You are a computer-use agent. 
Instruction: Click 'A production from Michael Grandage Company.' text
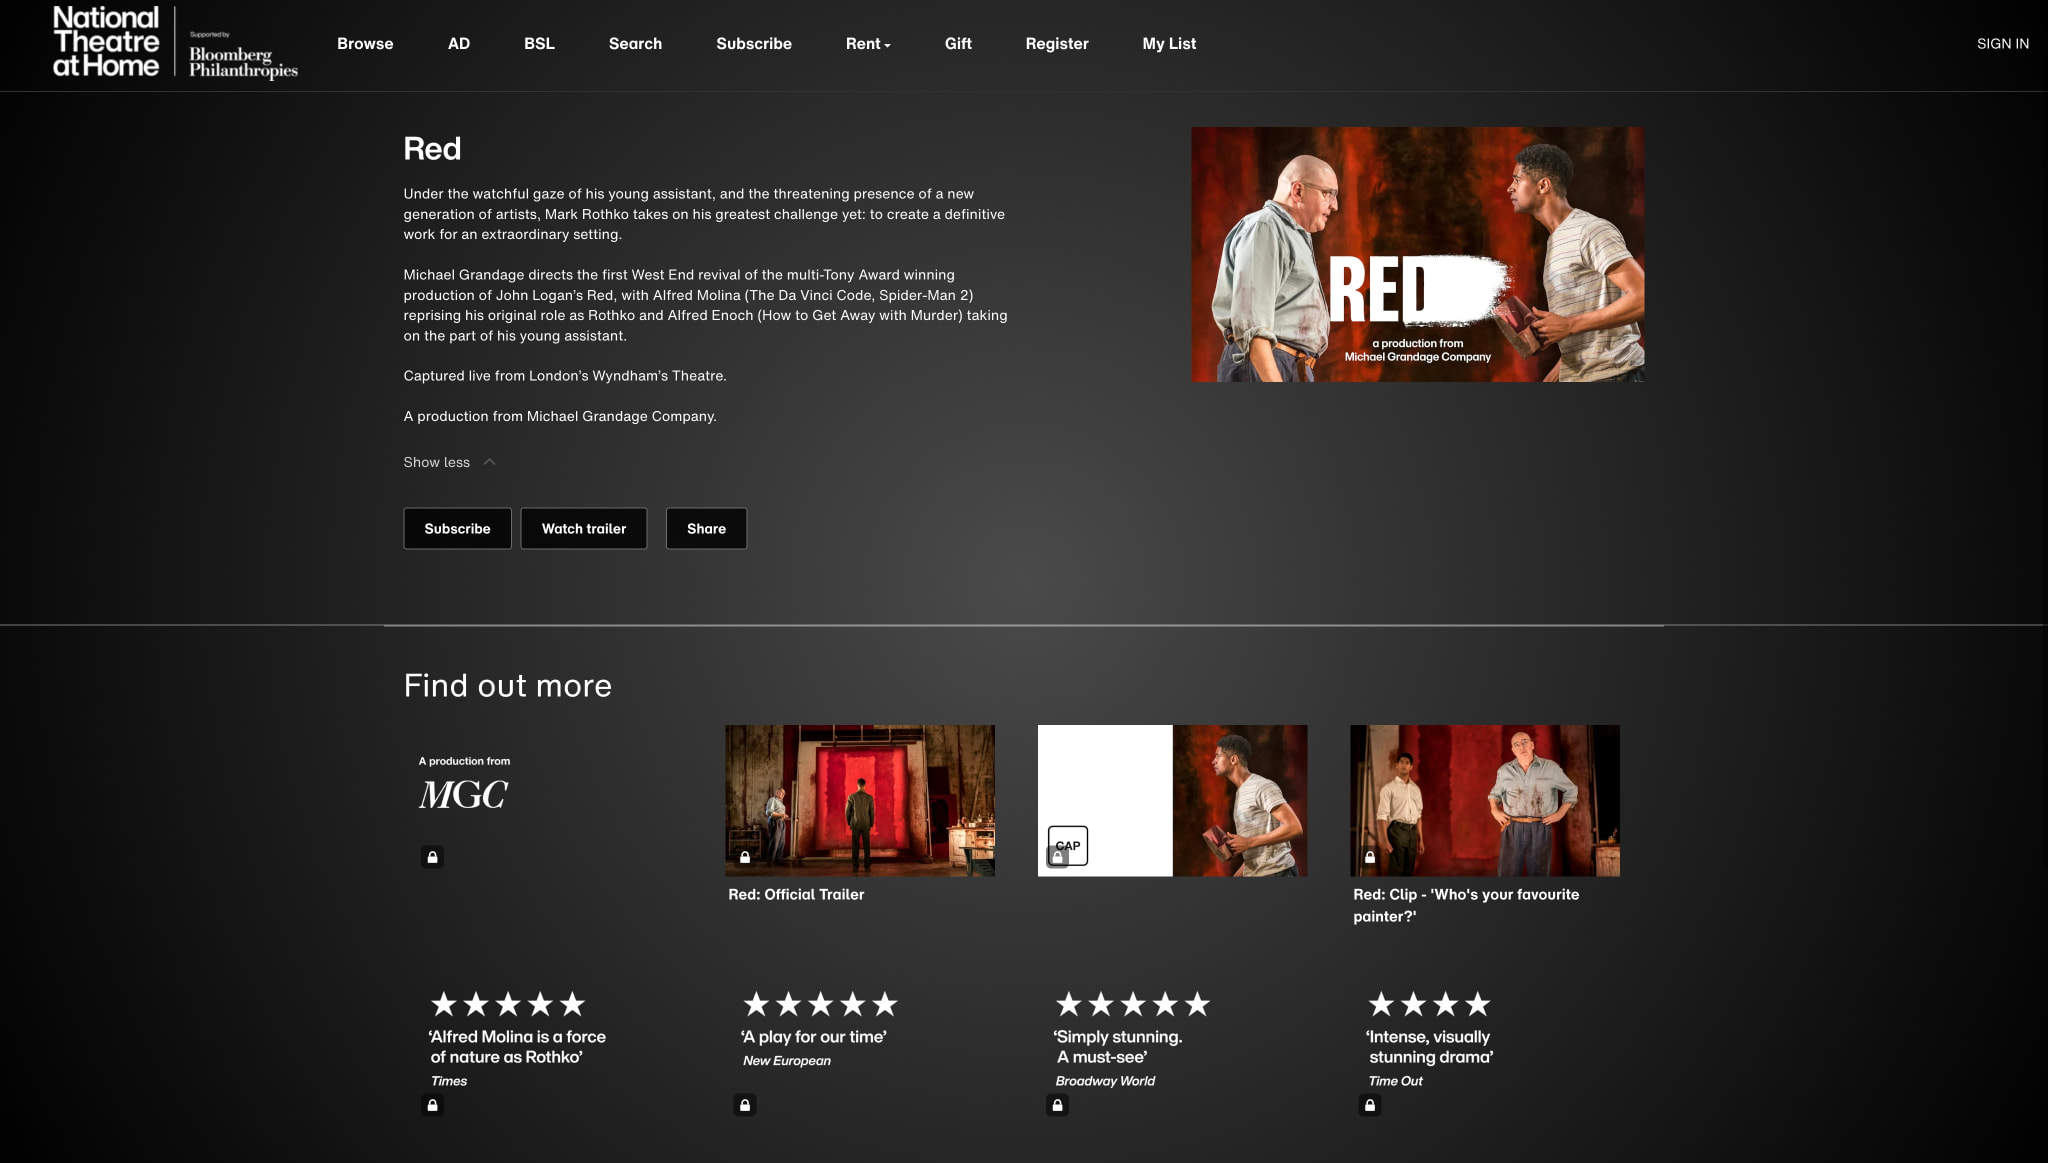(x=560, y=416)
